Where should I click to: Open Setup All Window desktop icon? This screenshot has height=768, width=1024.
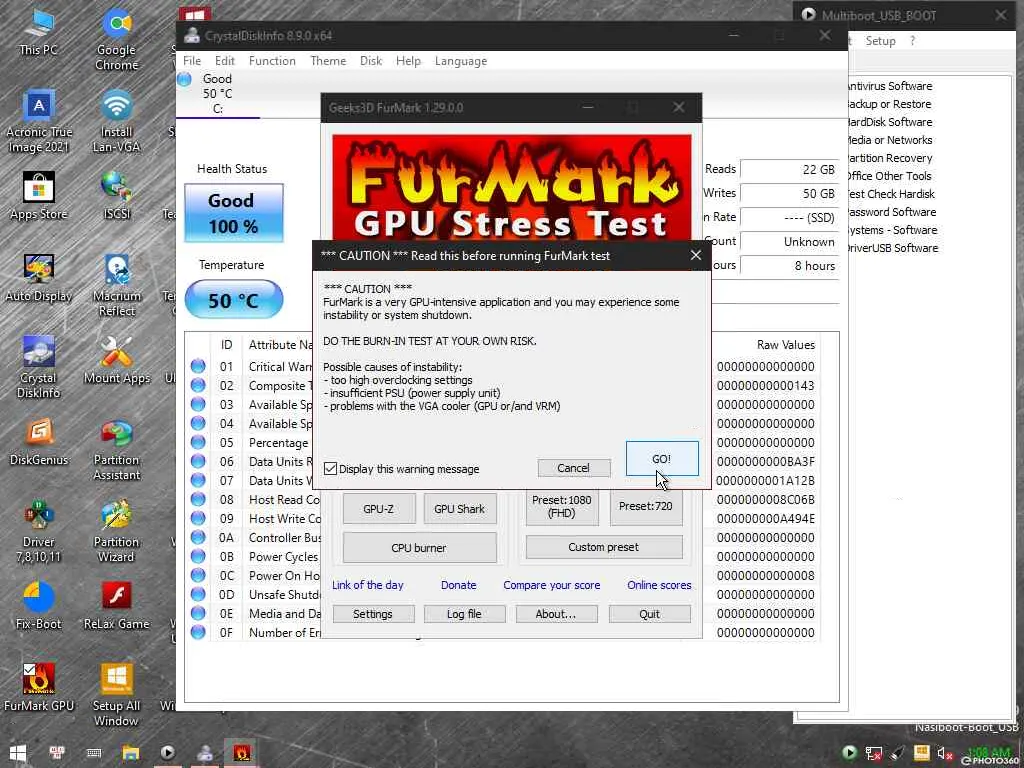click(x=116, y=696)
